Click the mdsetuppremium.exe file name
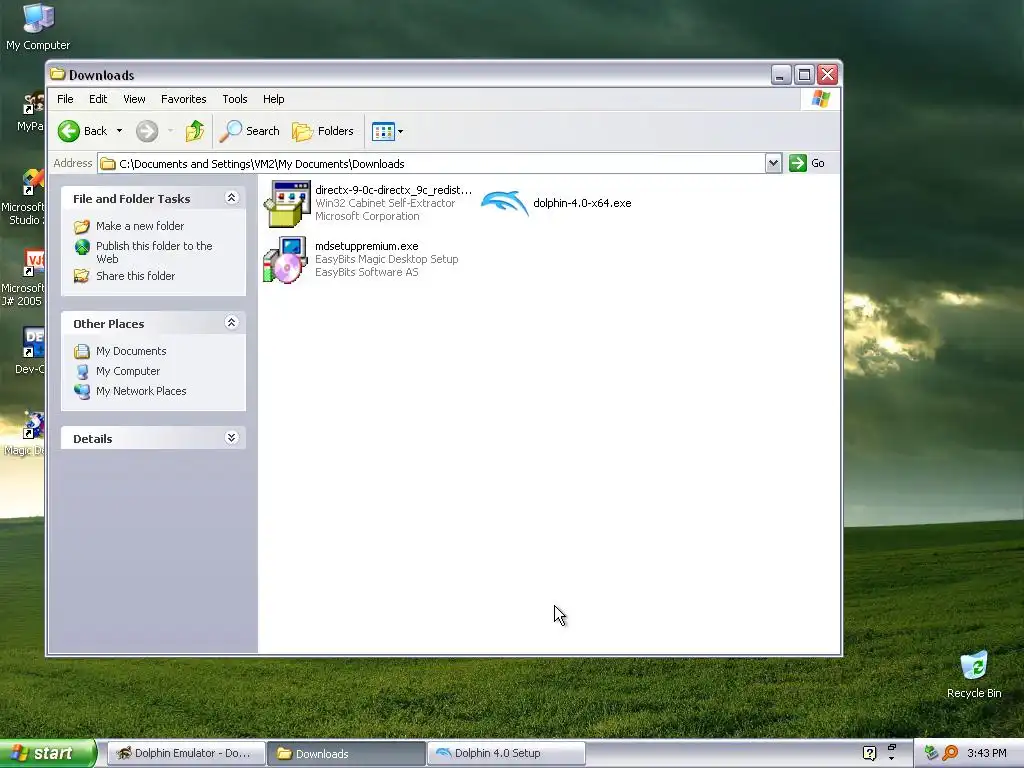Viewport: 1024px width, 768px height. (x=366, y=246)
